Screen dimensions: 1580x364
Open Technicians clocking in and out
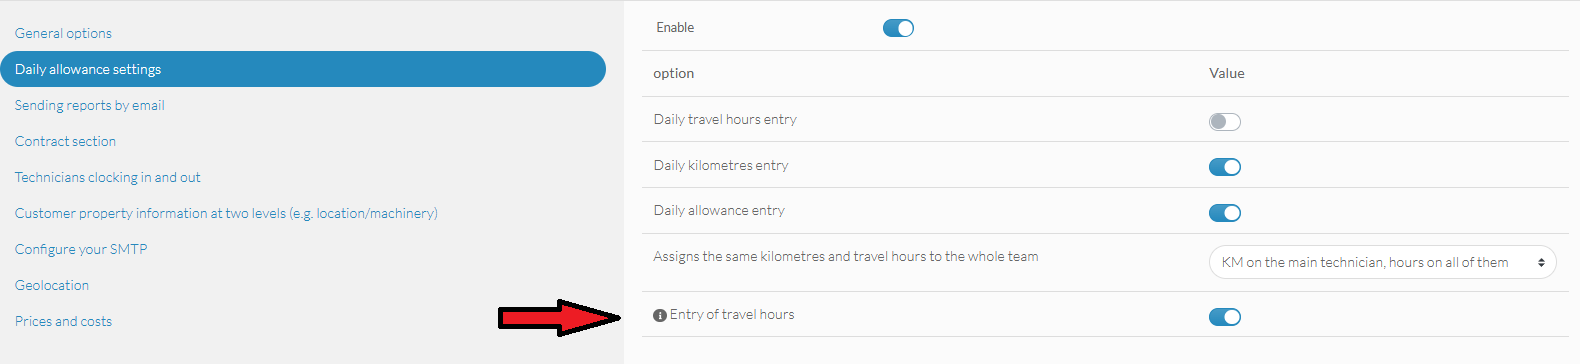pyautogui.click(x=107, y=177)
